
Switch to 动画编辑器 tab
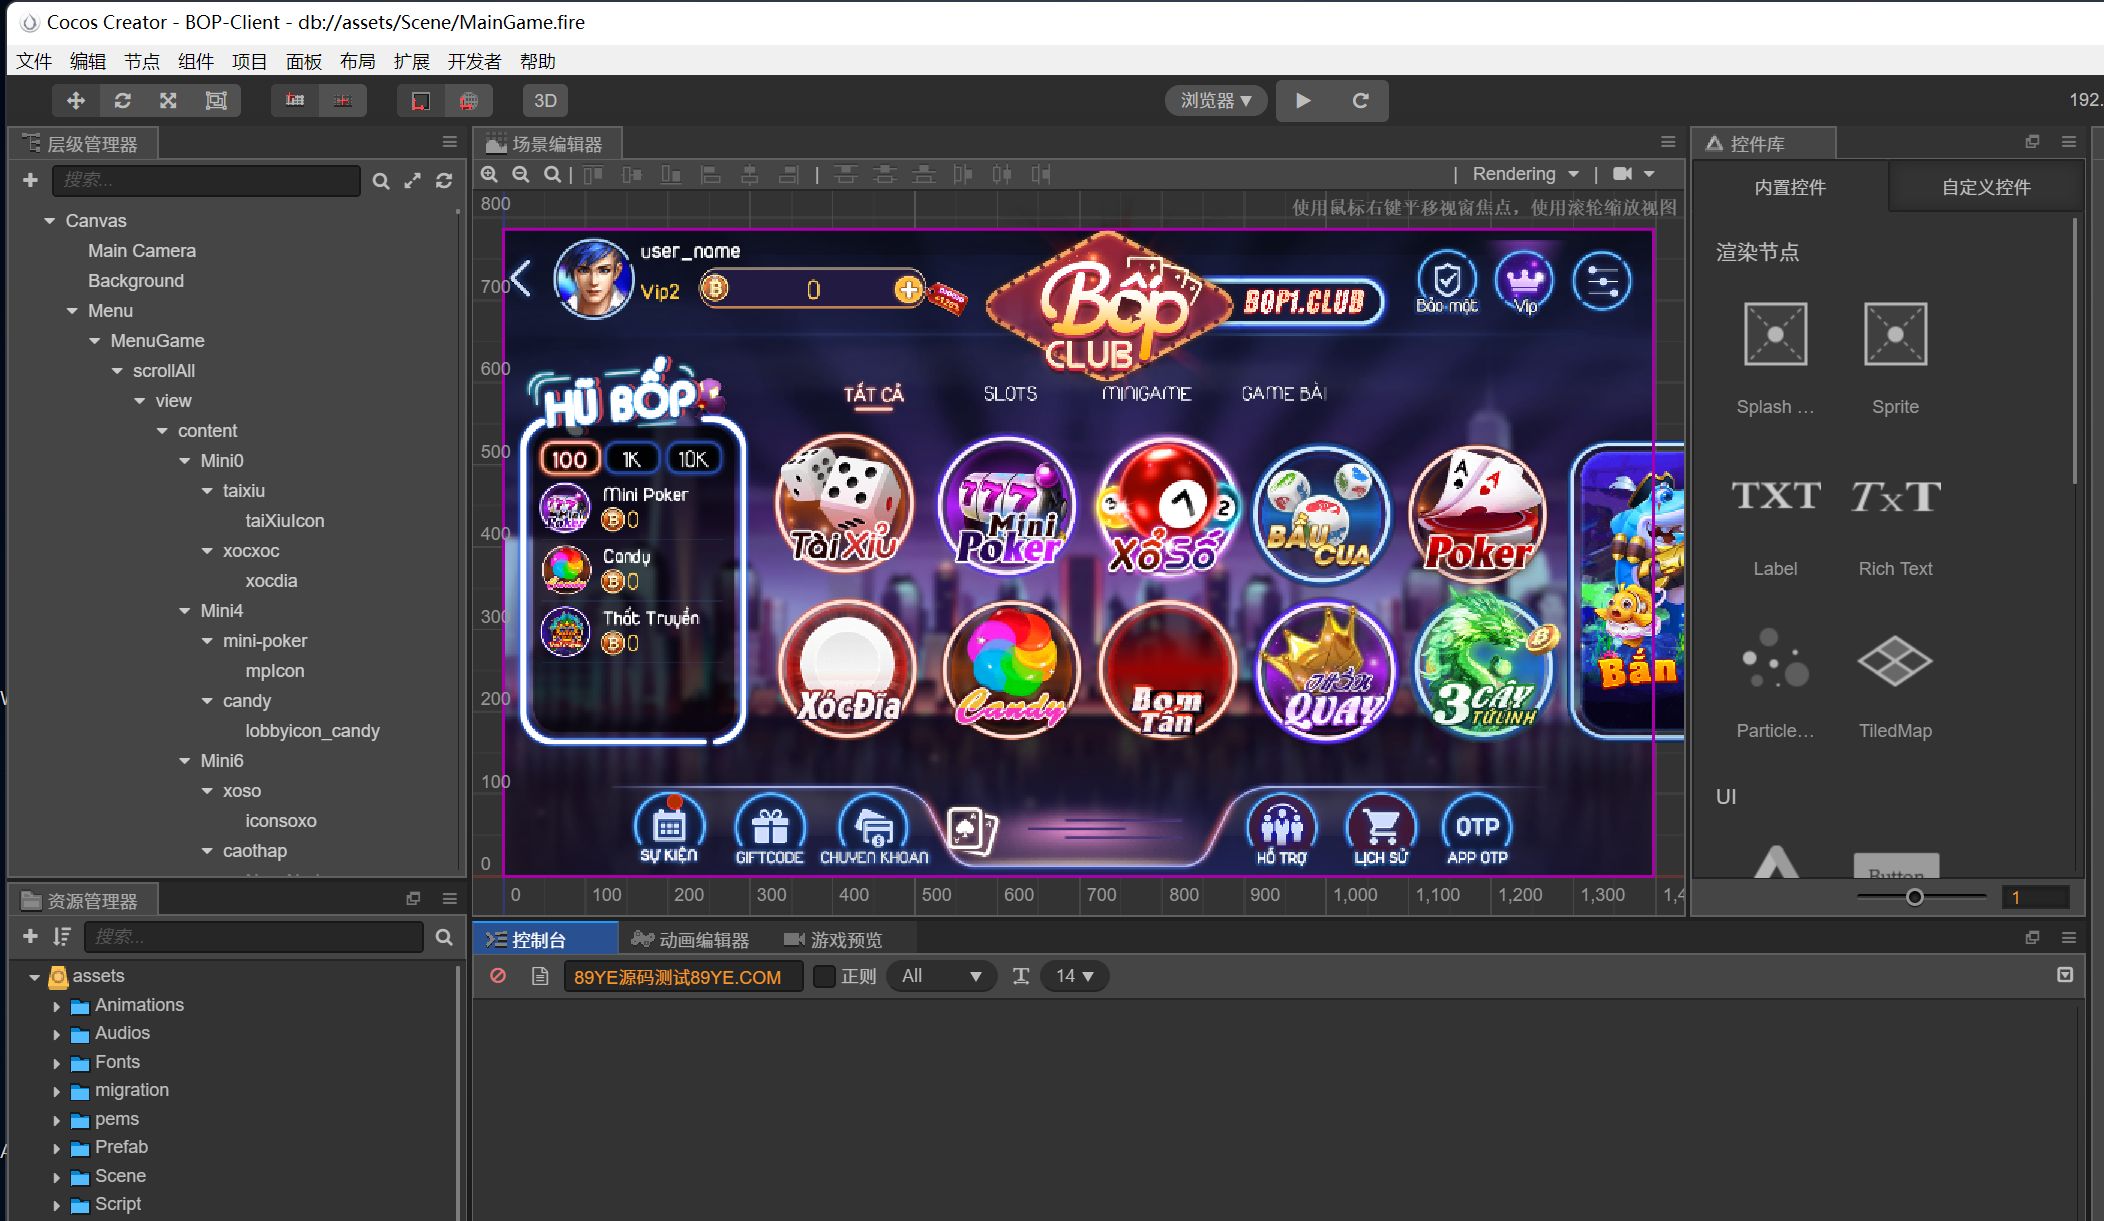[690, 940]
